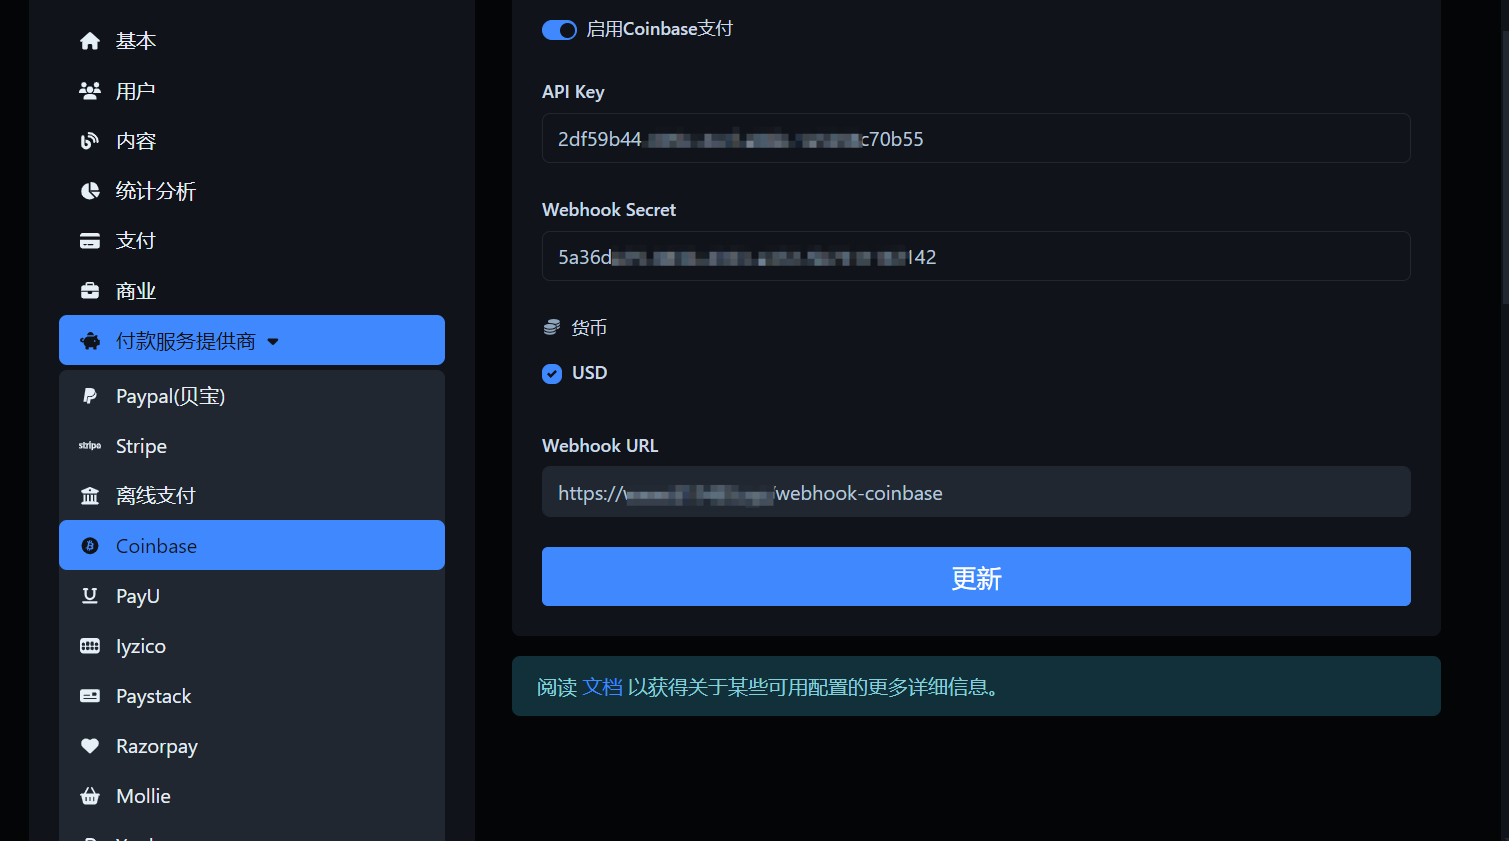
Task: Uncheck the USD currency checkbox
Action: 552,374
